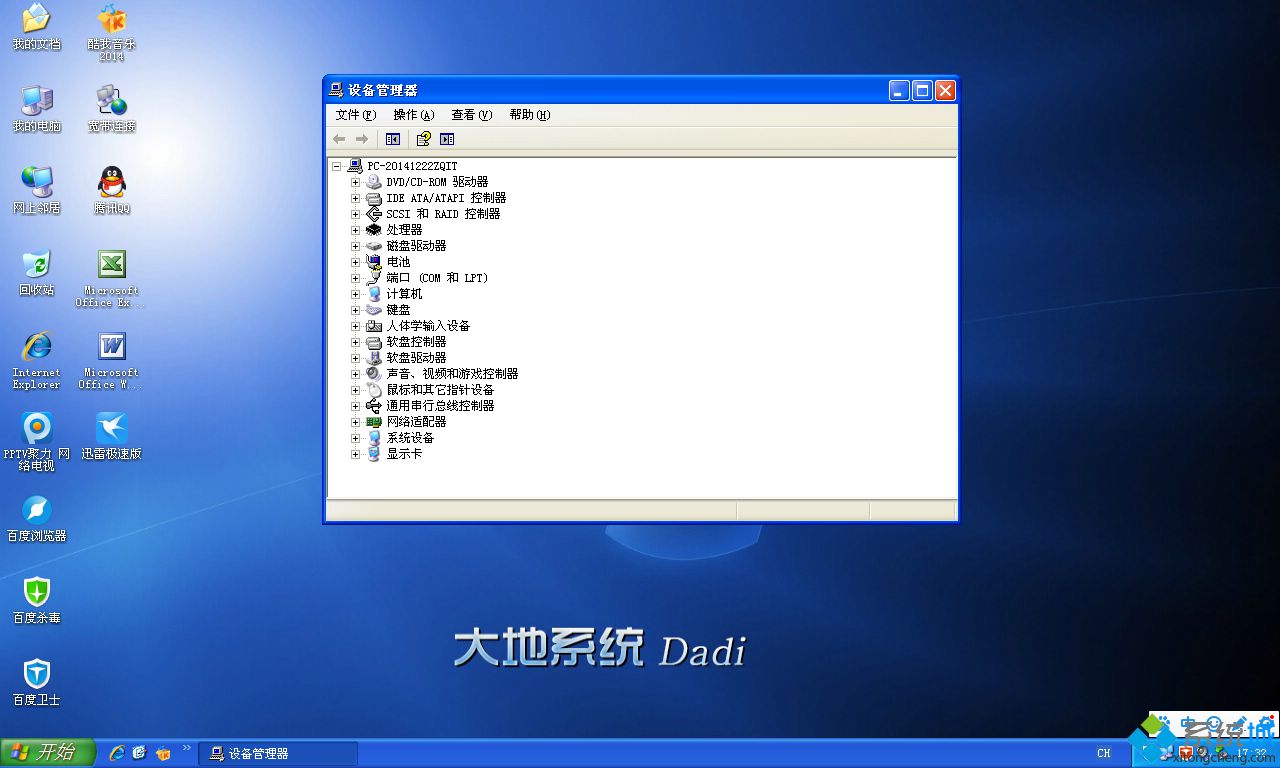1280x768 pixels.
Task: Select the 电池 battery icon in tree
Action: [374, 262]
